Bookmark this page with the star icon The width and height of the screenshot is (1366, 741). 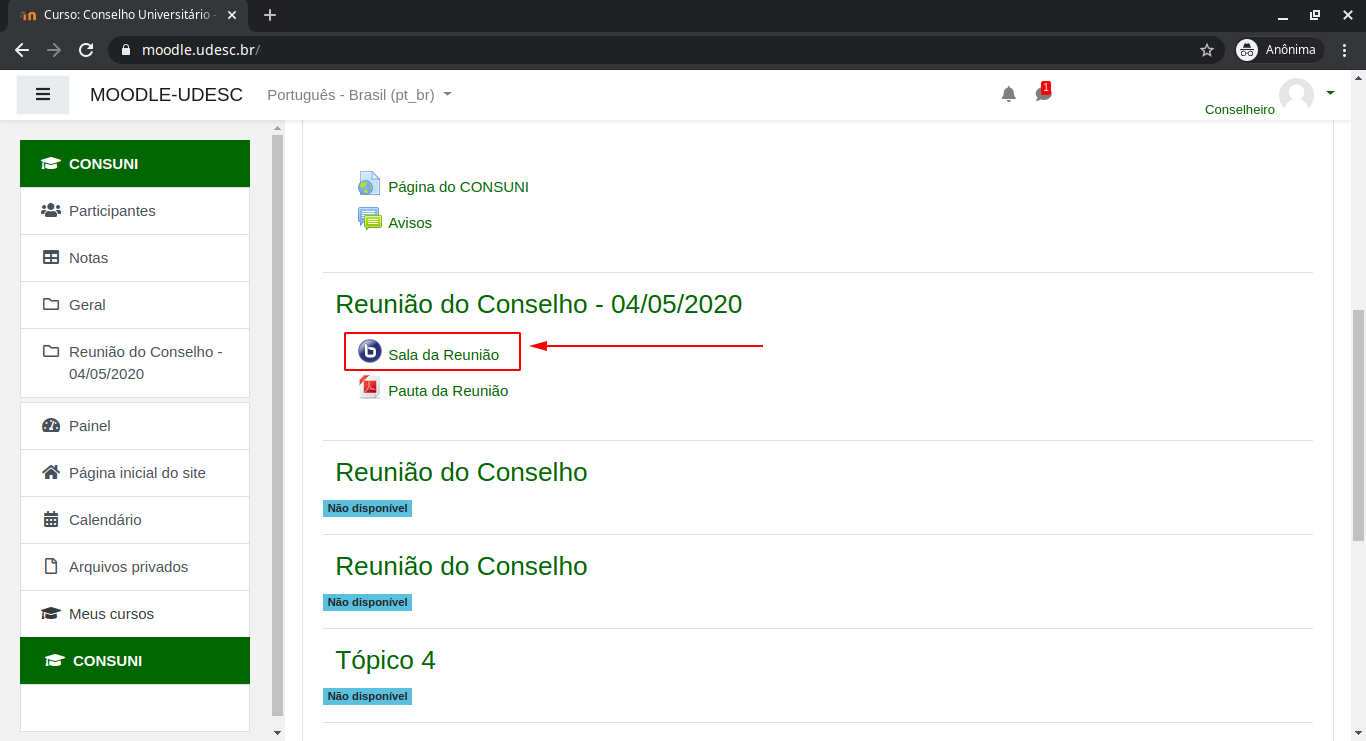point(1206,50)
